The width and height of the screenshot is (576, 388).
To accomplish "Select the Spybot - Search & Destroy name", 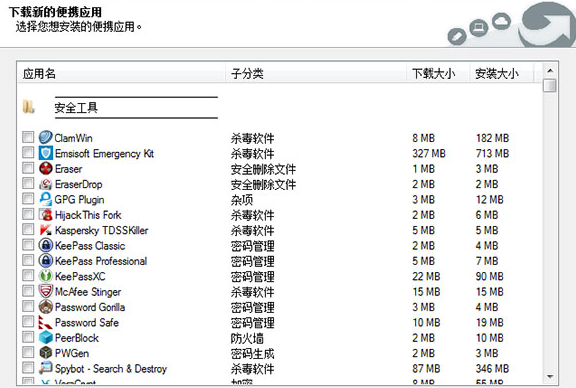I will [111, 369].
